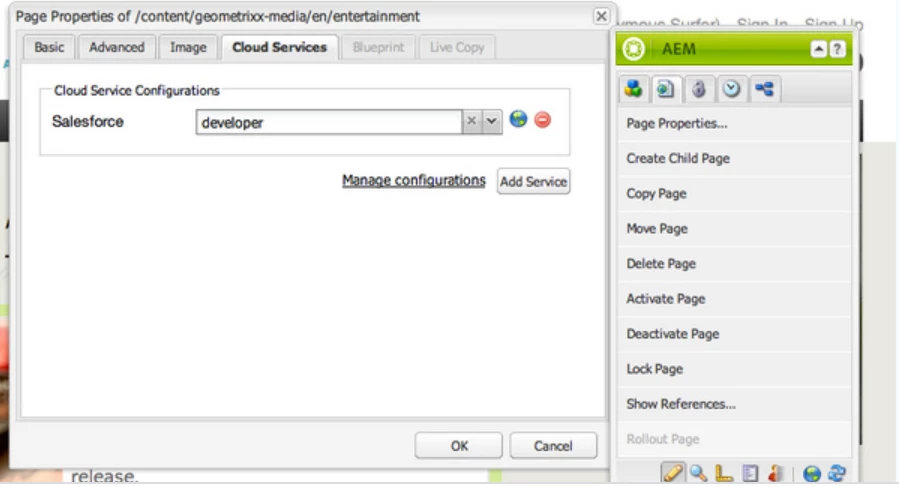Expand the Salesforce configuration dropdown

pos(492,122)
